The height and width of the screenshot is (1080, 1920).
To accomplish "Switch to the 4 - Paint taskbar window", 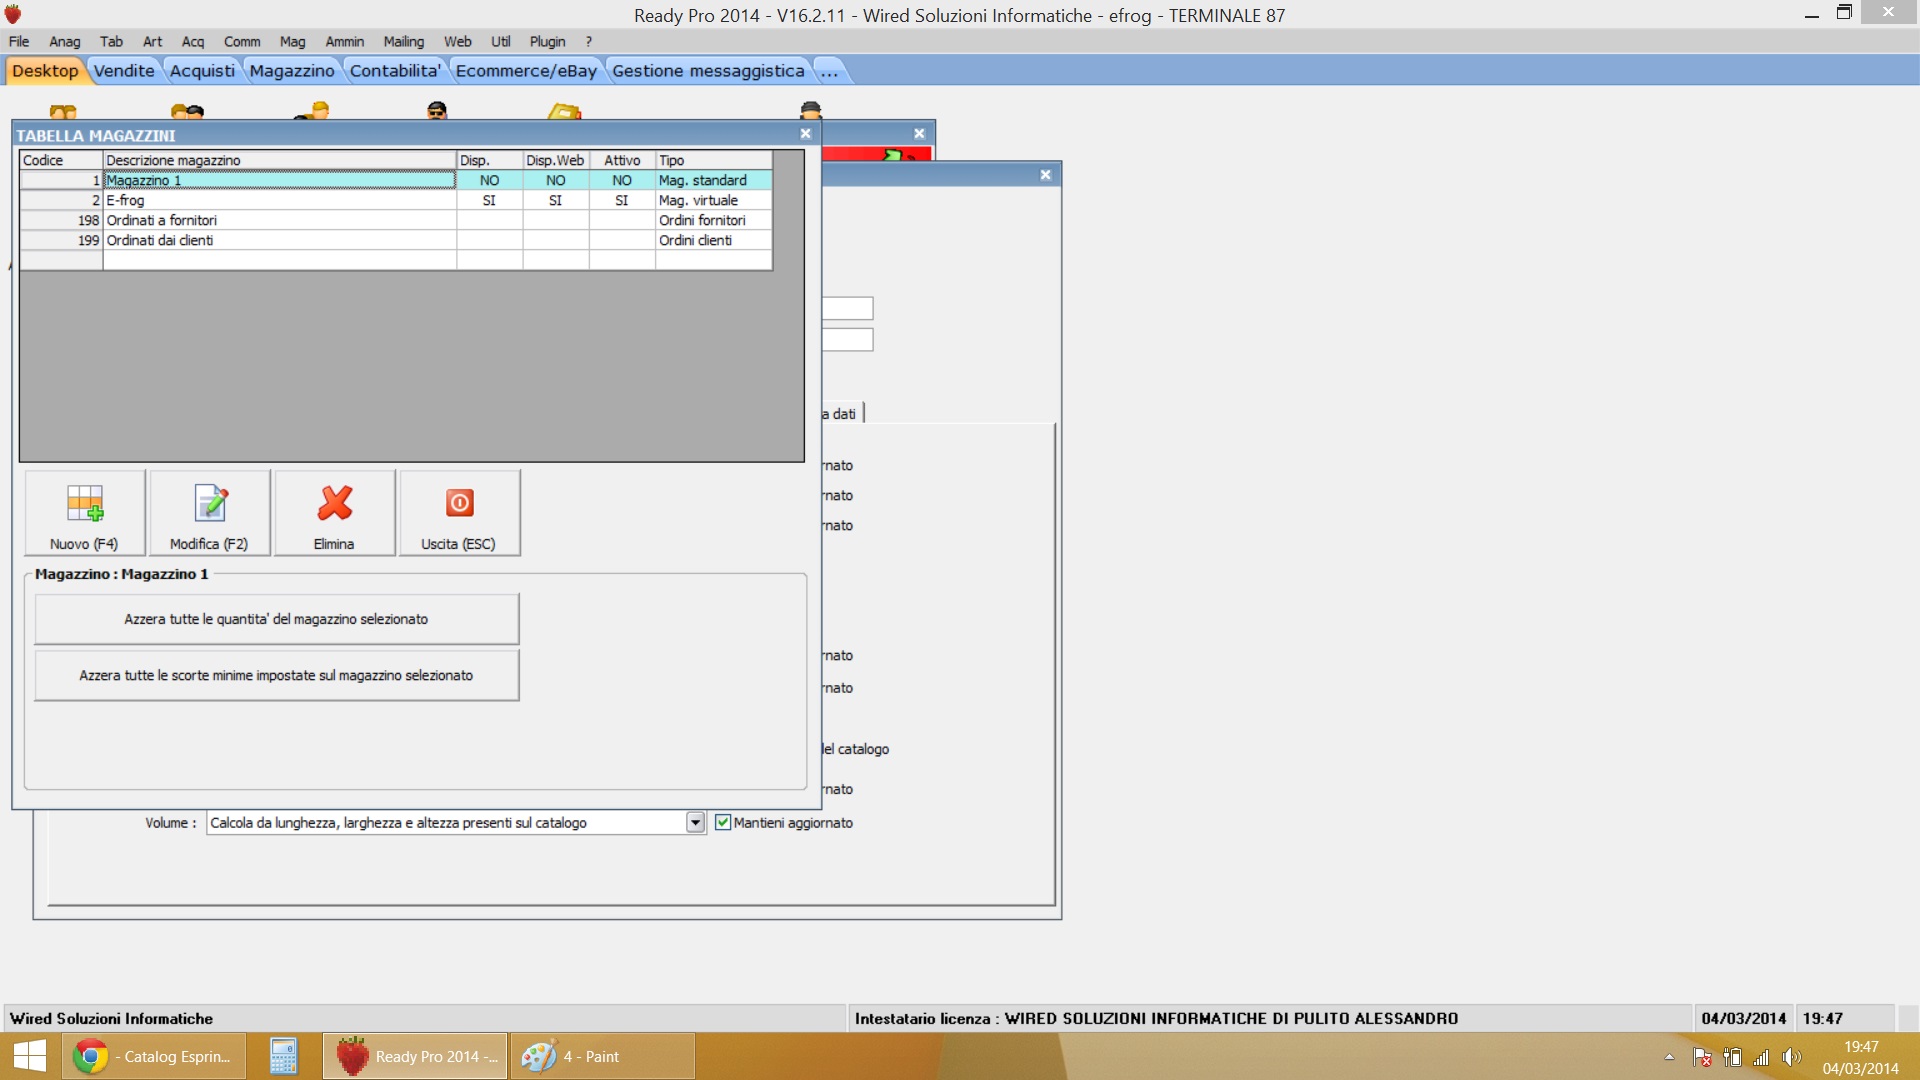I will click(x=602, y=1056).
